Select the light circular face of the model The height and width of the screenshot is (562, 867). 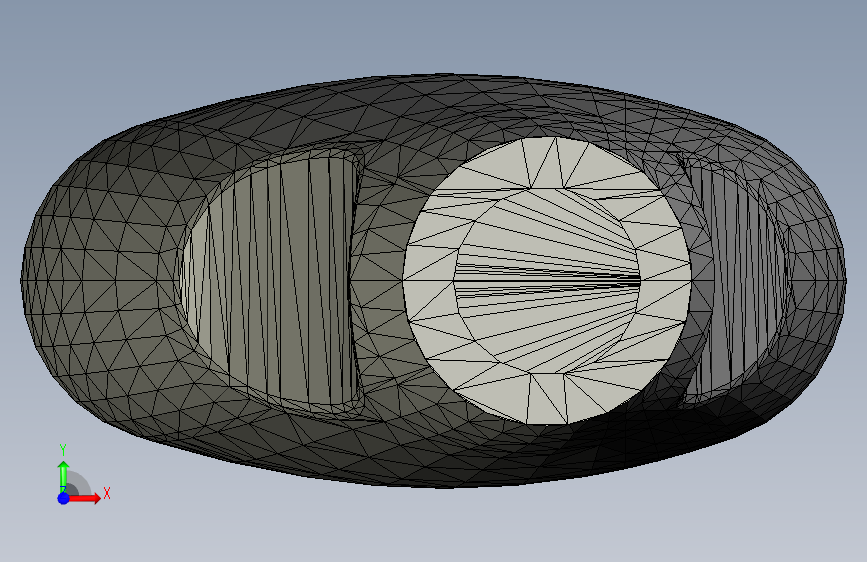tap(547, 280)
